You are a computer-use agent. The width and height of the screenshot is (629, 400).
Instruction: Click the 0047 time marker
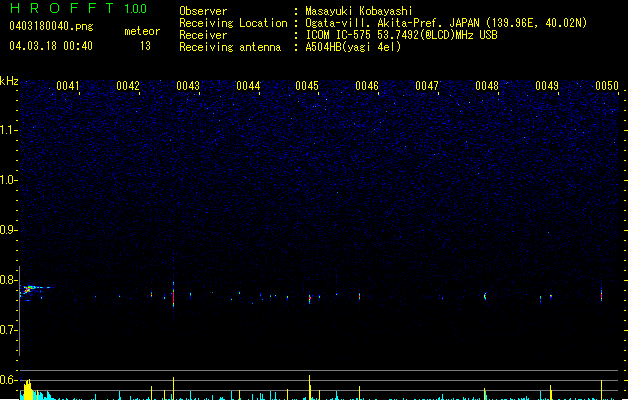427,86
